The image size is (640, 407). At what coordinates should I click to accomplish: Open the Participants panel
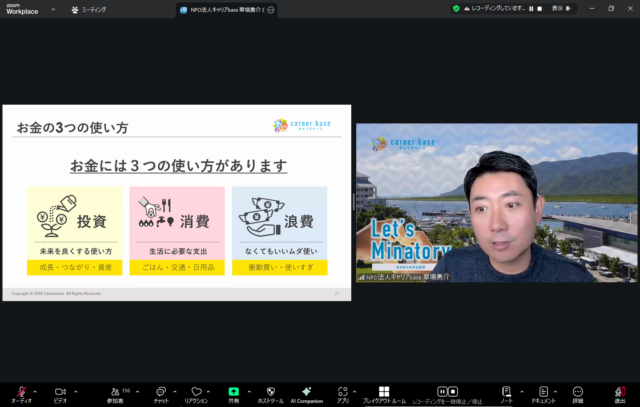(x=113, y=392)
